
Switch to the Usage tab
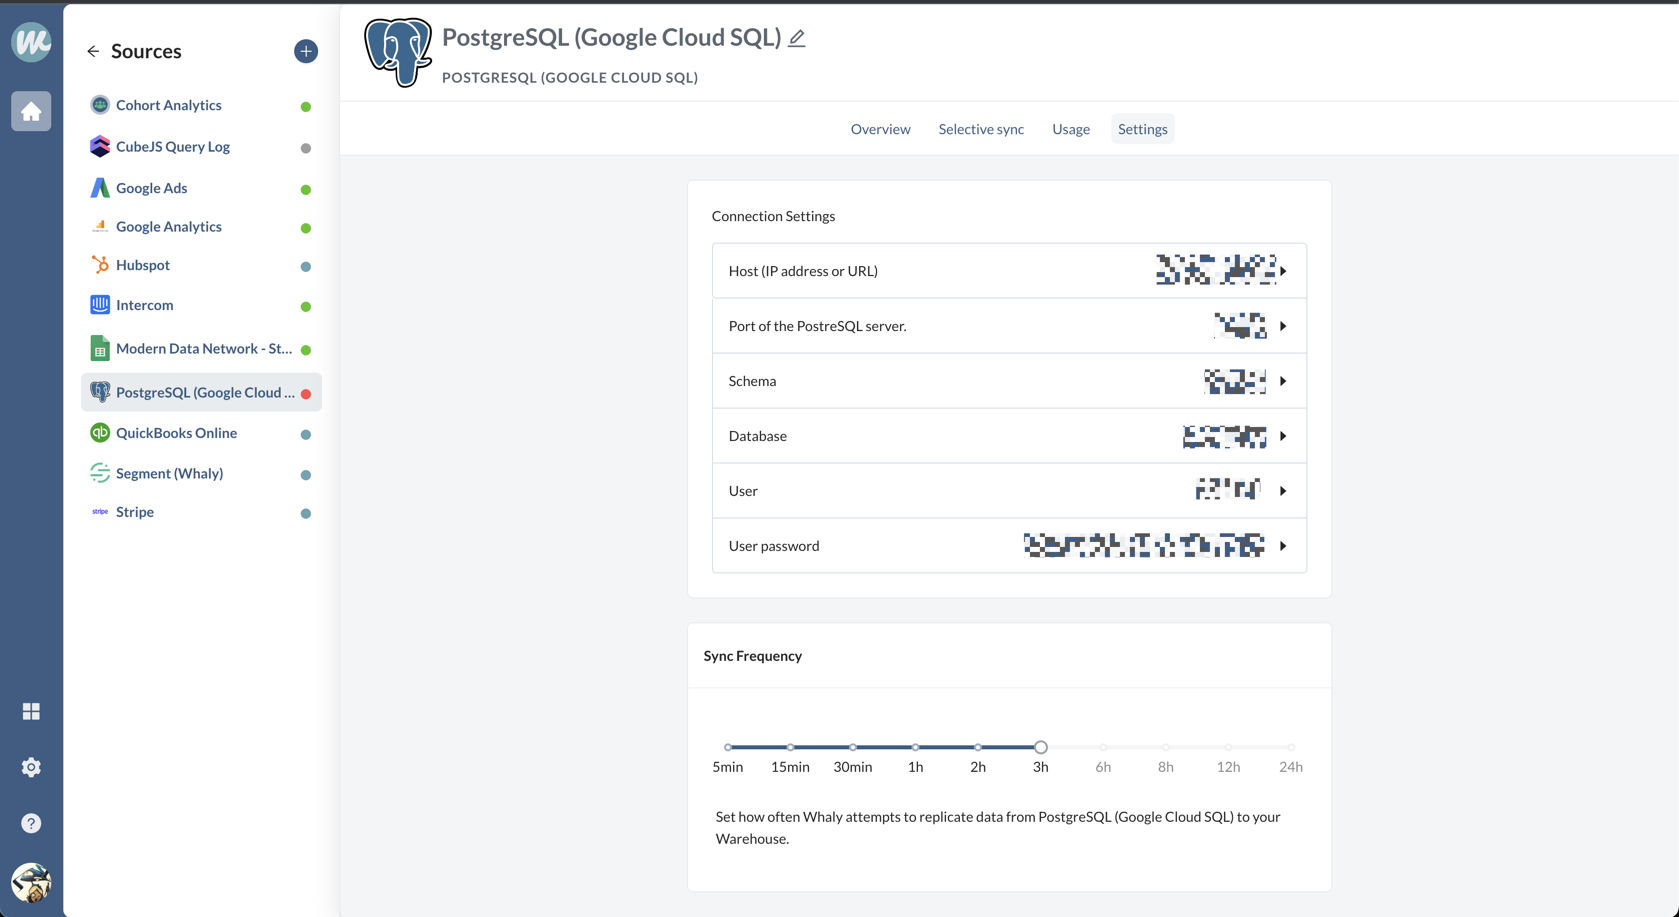(x=1071, y=129)
